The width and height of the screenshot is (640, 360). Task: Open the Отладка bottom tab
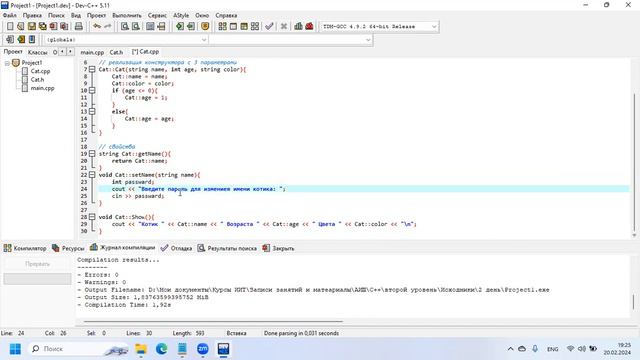click(x=176, y=248)
